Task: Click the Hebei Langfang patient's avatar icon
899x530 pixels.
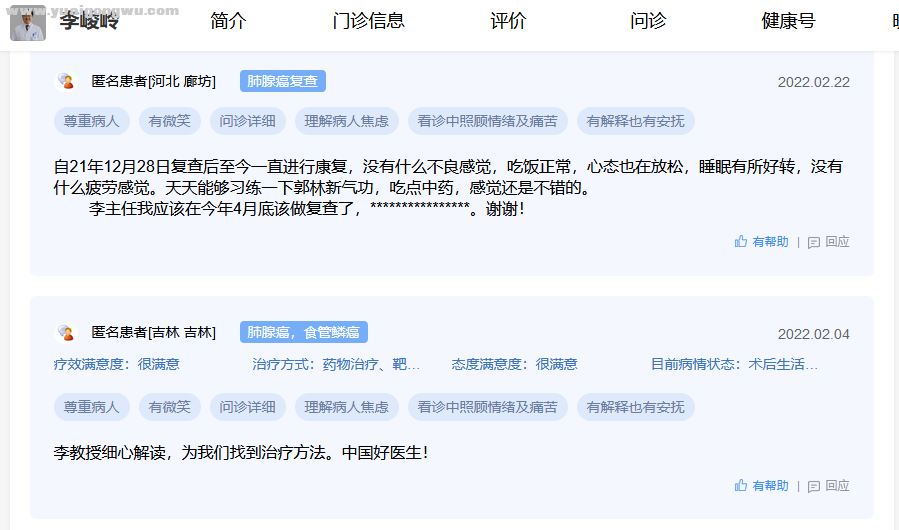Action: pyautogui.click(x=65, y=82)
